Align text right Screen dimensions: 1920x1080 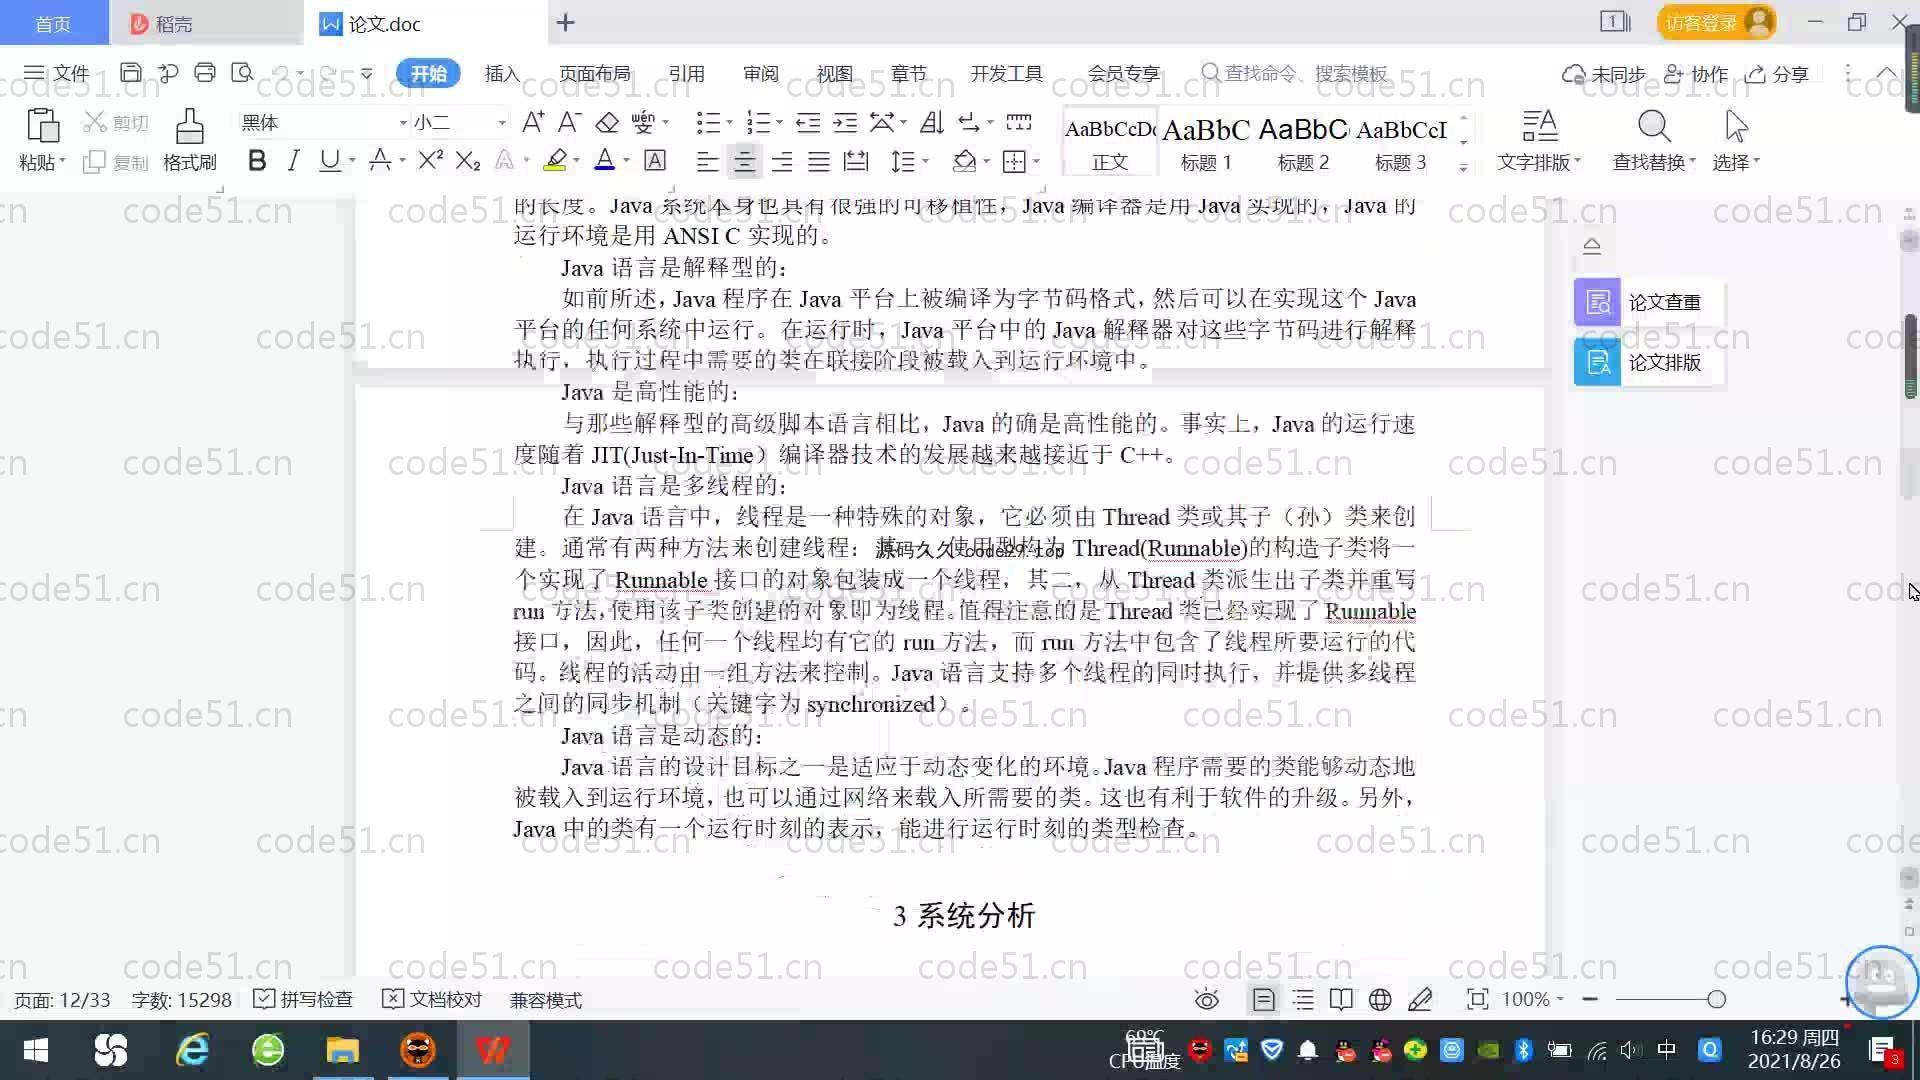tap(782, 161)
